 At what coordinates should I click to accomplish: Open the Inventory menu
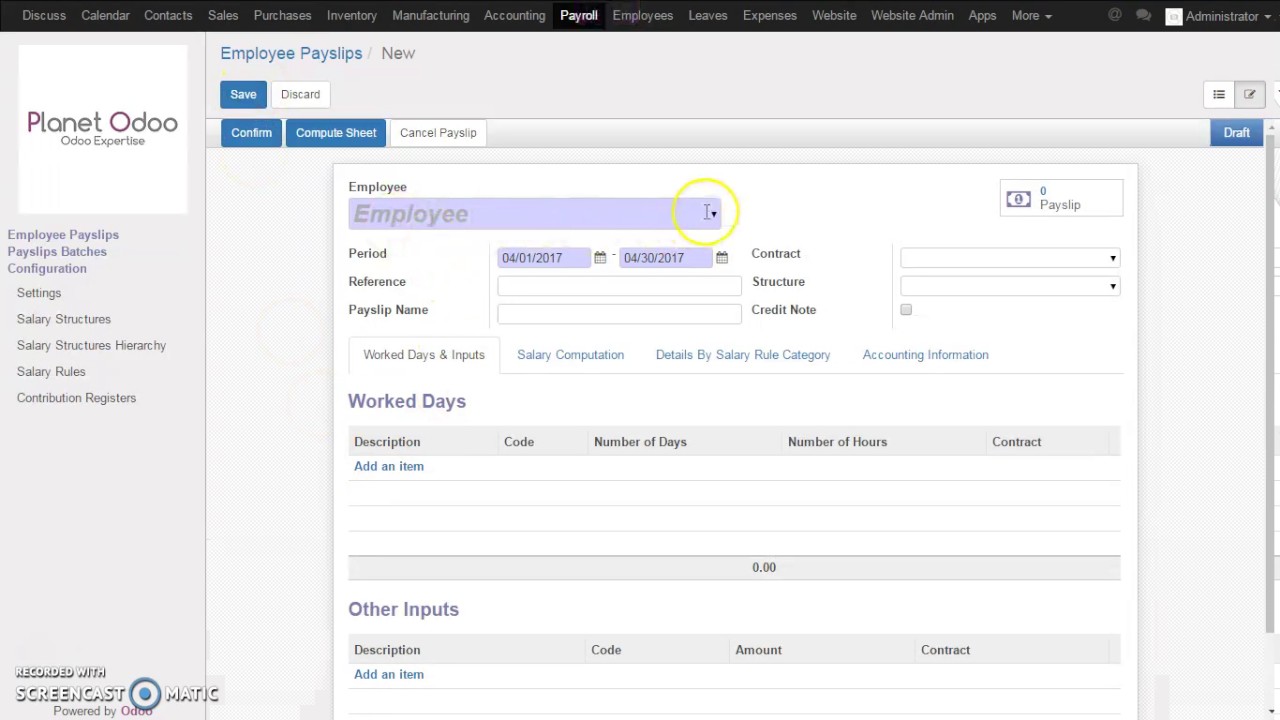point(351,16)
